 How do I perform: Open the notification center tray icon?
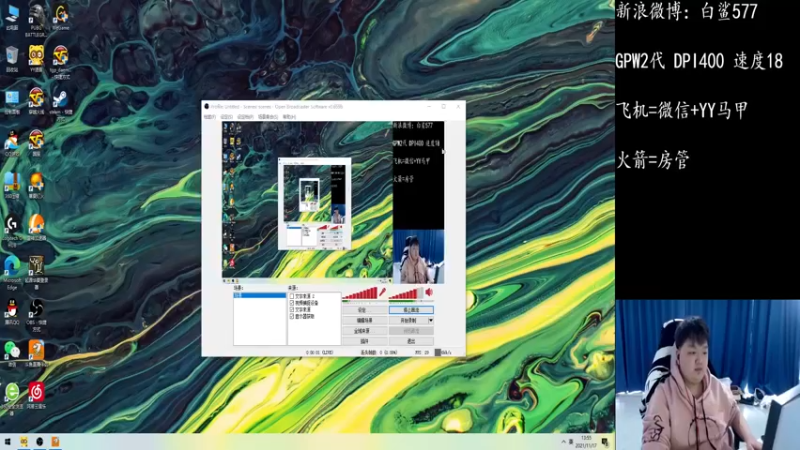pyautogui.click(x=605, y=442)
